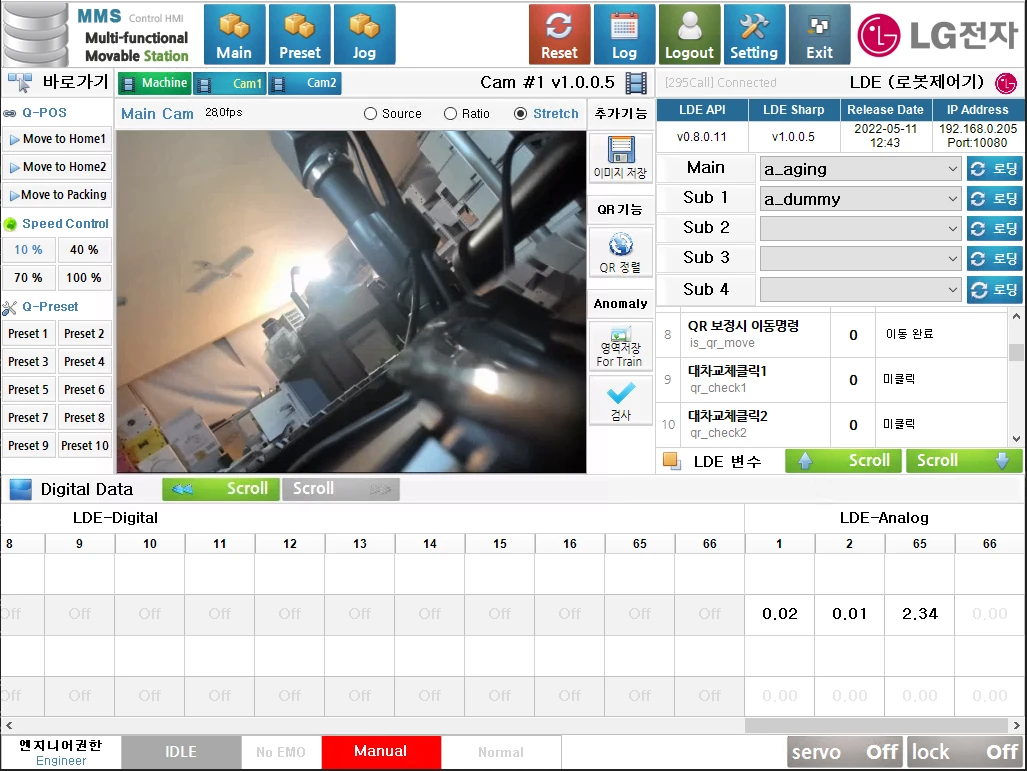Click the 검사 checkmark inspection icon

(620, 400)
